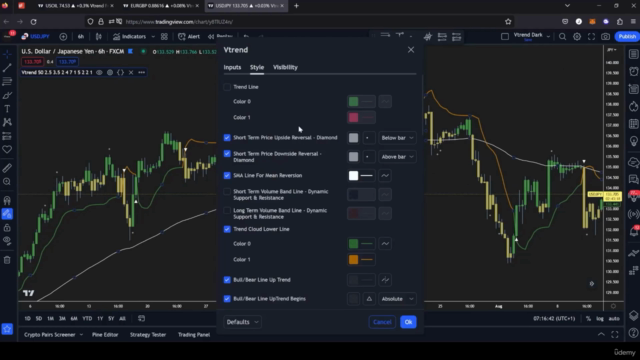Open the fibonacci tools icon
Screen dimensions: 640x360
(x=7, y=82)
